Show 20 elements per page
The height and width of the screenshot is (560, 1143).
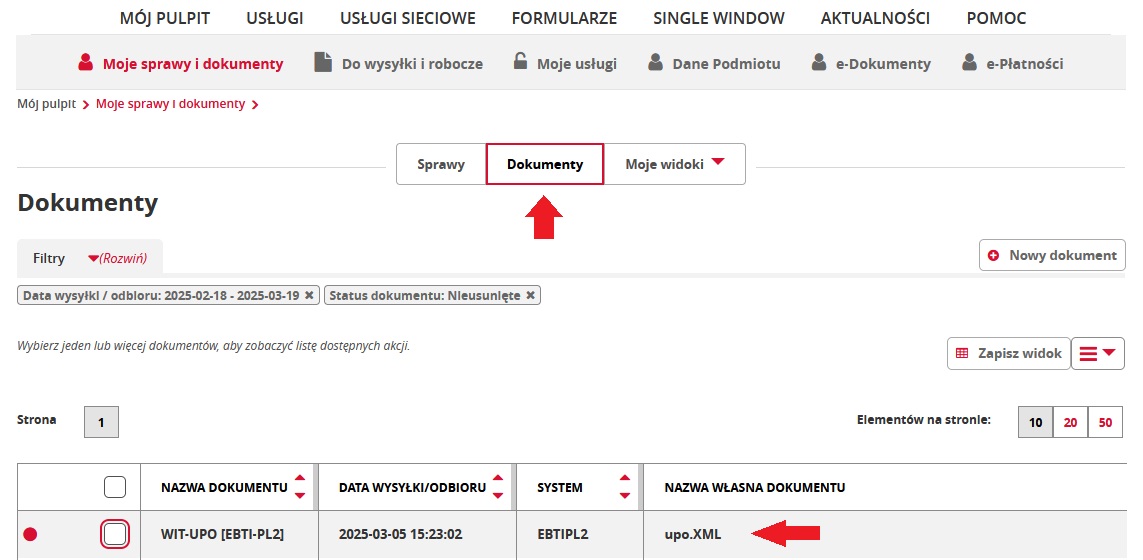click(1070, 422)
